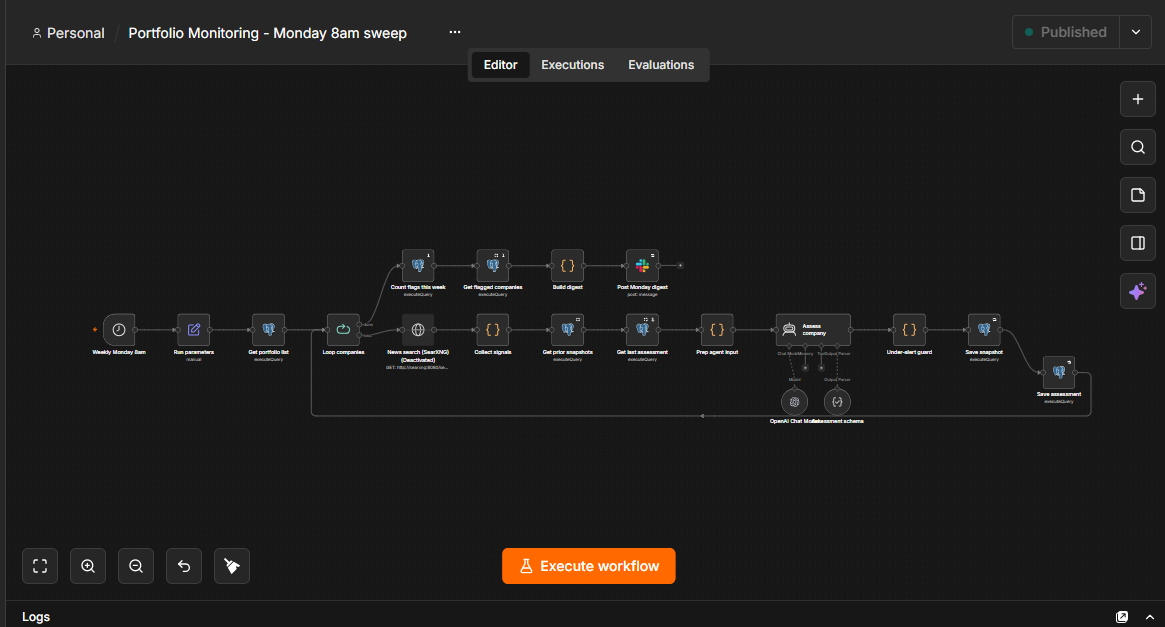Zoom out of the canvas
Viewport: 1165px width, 627px height.
(136, 566)
